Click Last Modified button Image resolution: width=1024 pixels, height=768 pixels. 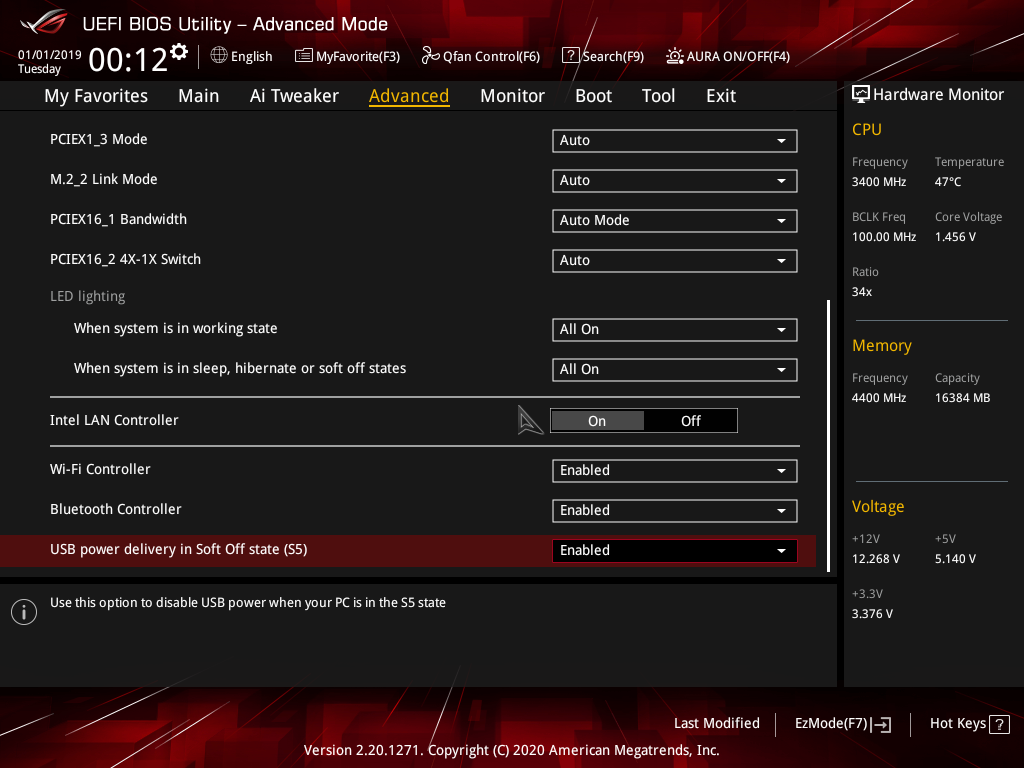coord(716,723)
